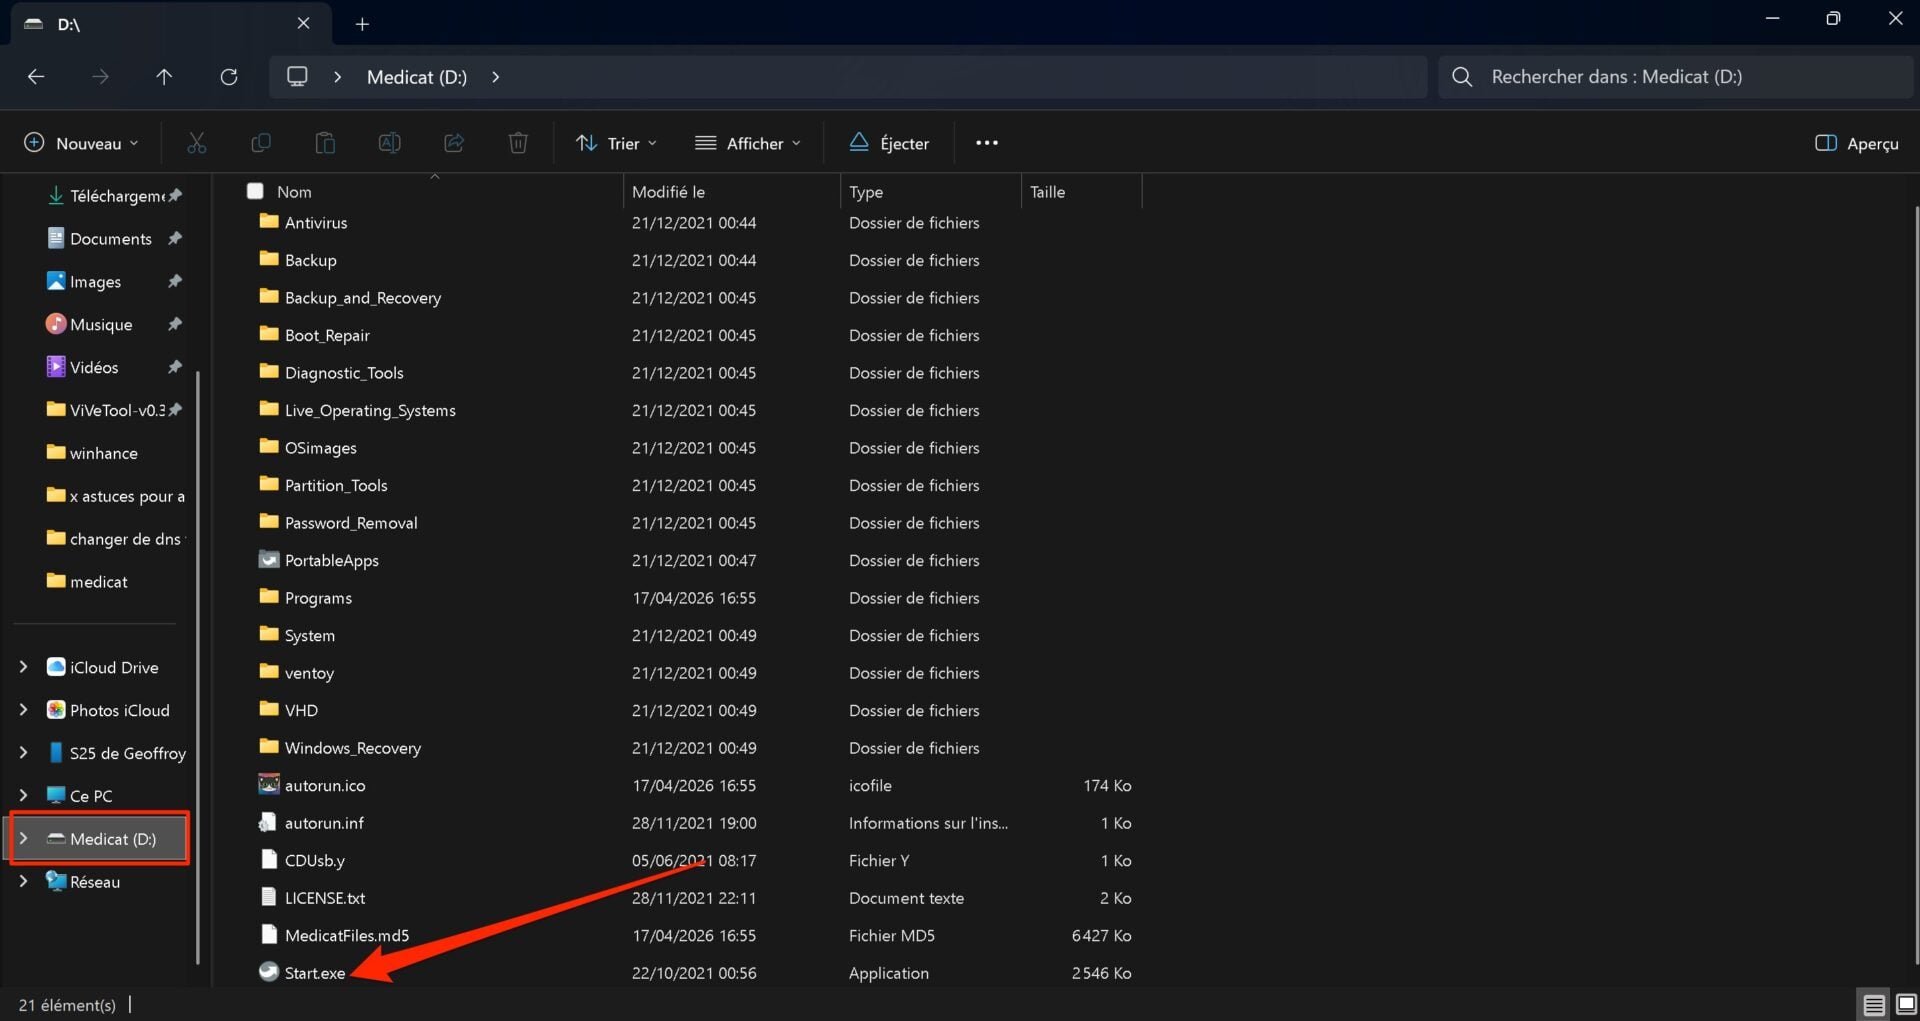The image size is (1920, 1021).
Task: Open a new tab with plus button
Action: [x=362, y=24]
